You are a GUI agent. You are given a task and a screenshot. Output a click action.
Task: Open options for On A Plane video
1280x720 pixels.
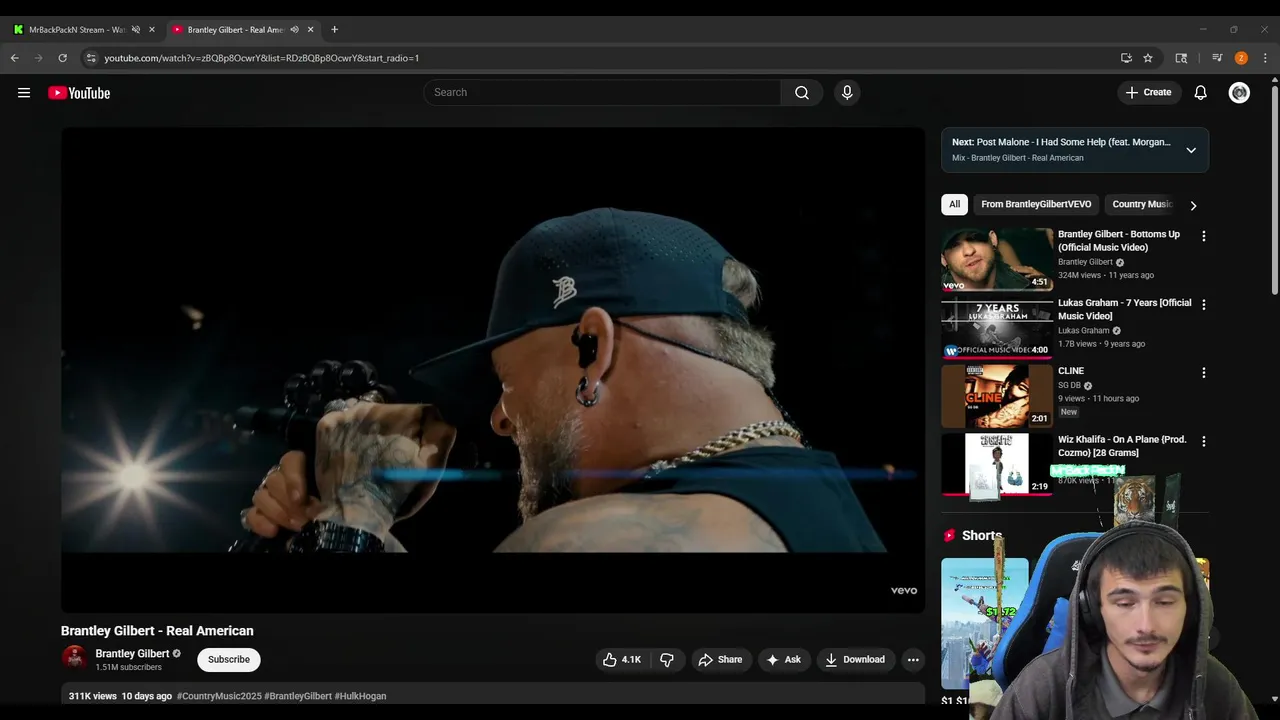pyautogui.click(x=1203, y=441)
